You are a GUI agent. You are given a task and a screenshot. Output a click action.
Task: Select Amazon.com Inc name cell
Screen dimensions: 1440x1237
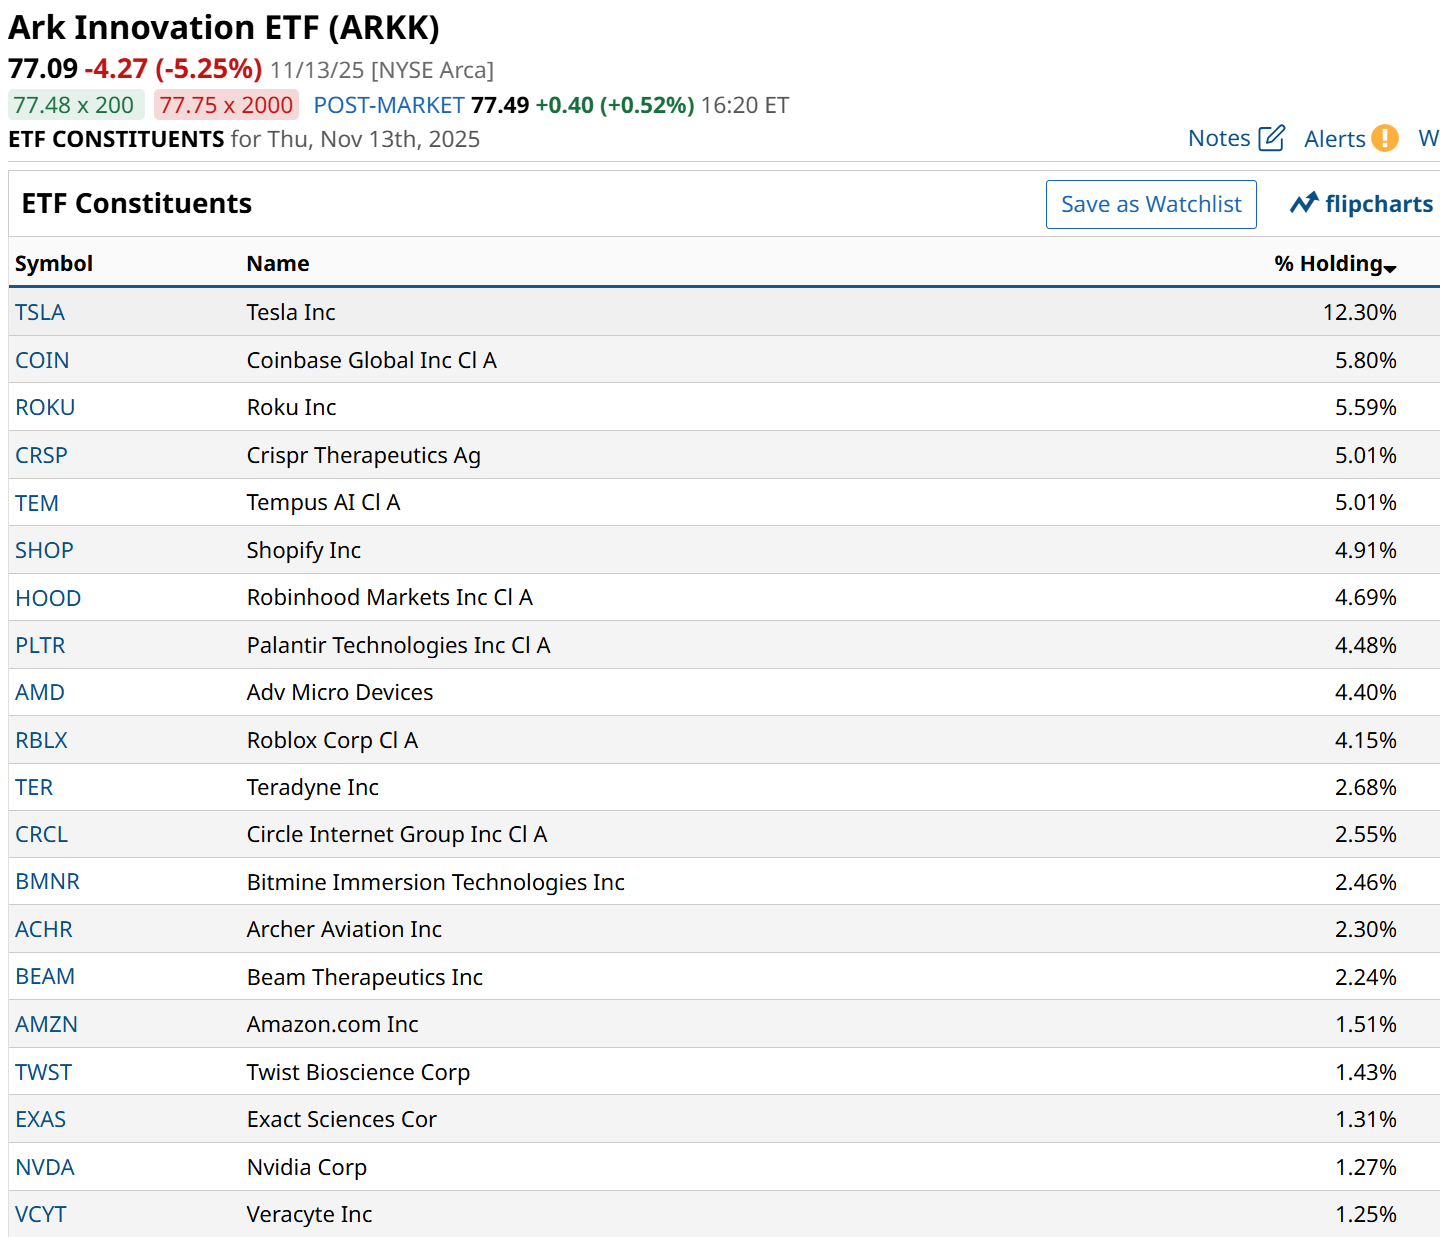tap(333, 1024)
